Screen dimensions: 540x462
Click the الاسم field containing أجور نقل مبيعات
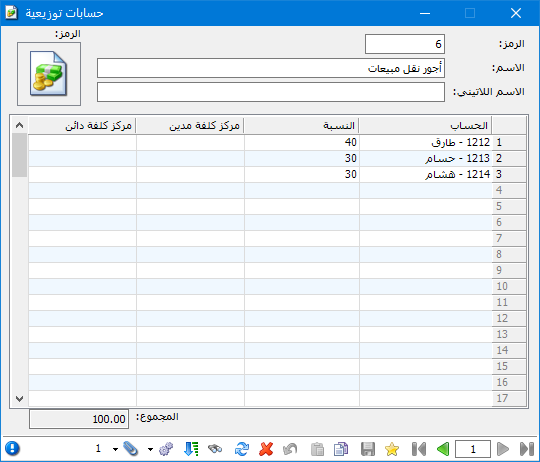click(271, 68)
